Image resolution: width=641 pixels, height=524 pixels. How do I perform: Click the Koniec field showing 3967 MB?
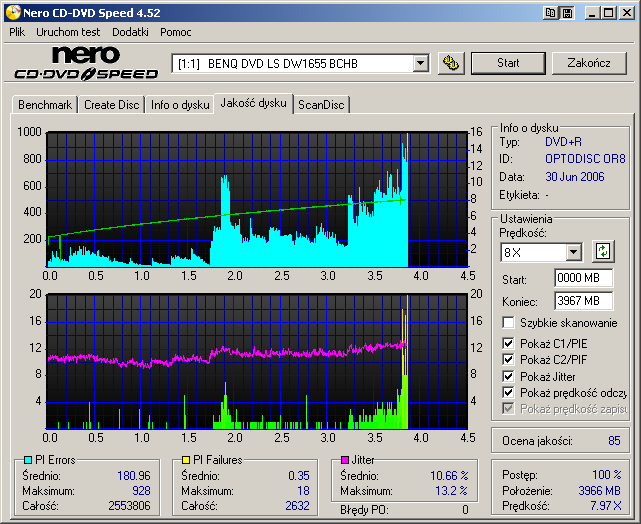(583, 301)
